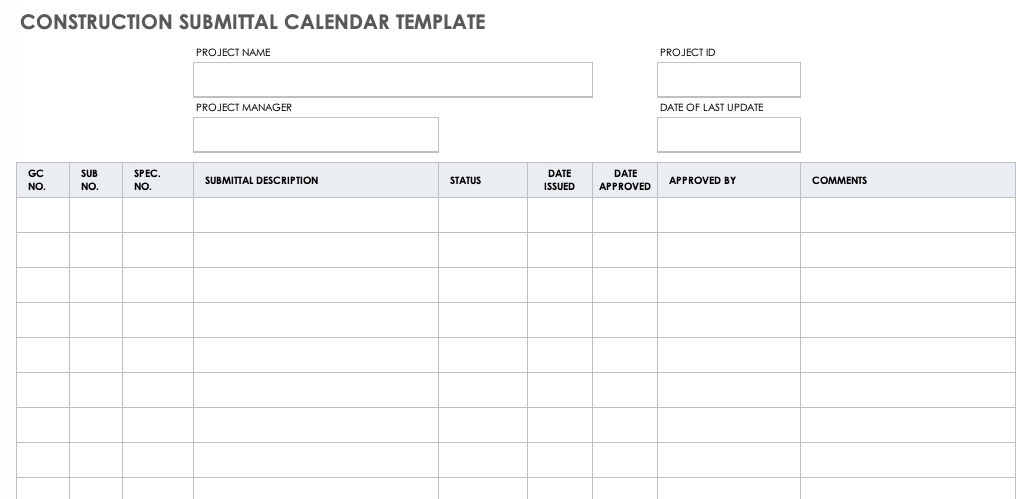Click the template title text
This screenshot has width=1033, height=499.
pyautogui.click(x=253, y=22)
